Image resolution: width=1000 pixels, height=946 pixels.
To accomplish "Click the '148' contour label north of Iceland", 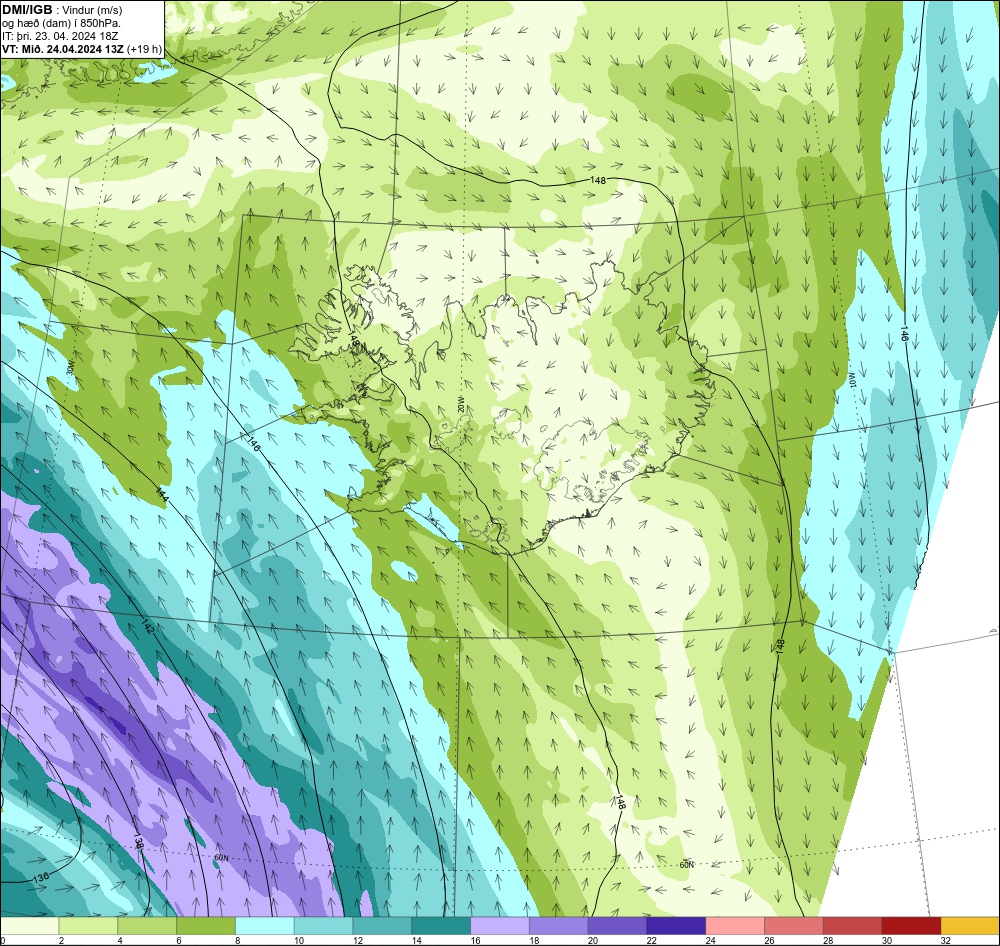I will point(598,181).
